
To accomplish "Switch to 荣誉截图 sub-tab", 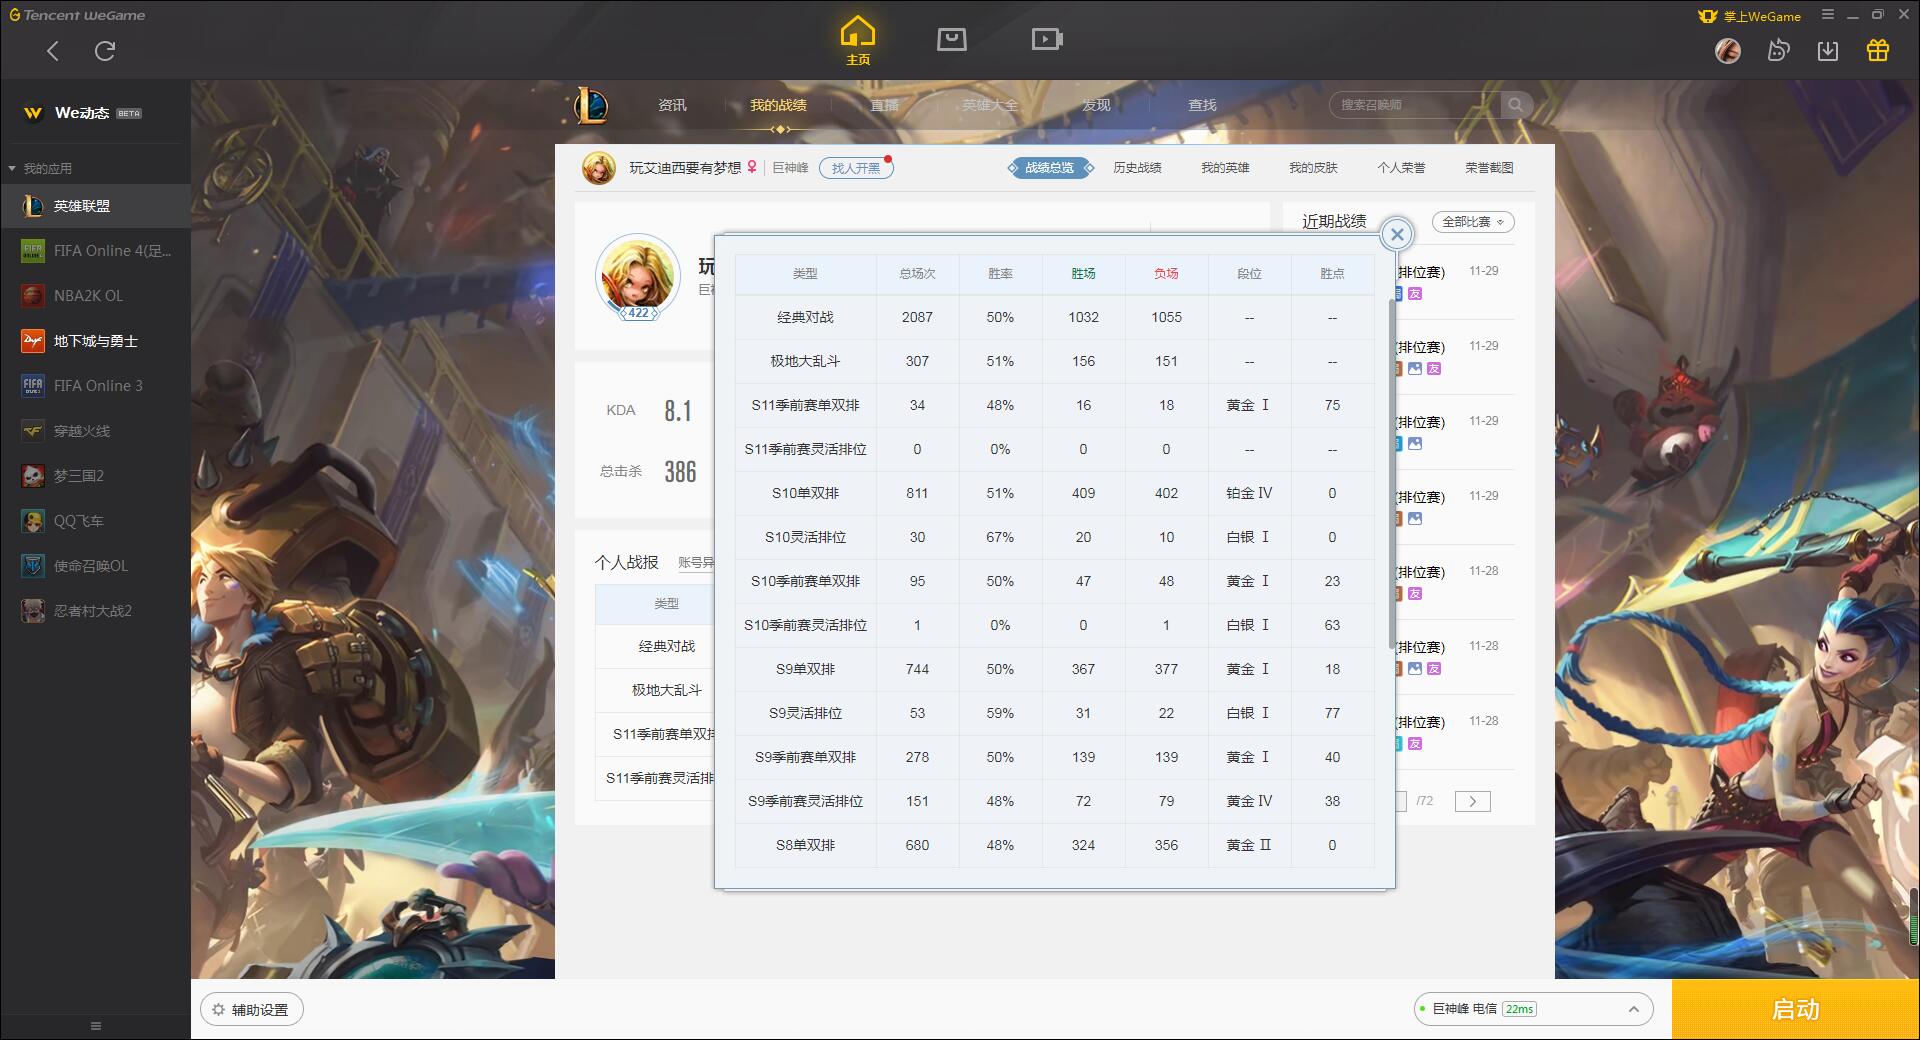I will 1489,168.
